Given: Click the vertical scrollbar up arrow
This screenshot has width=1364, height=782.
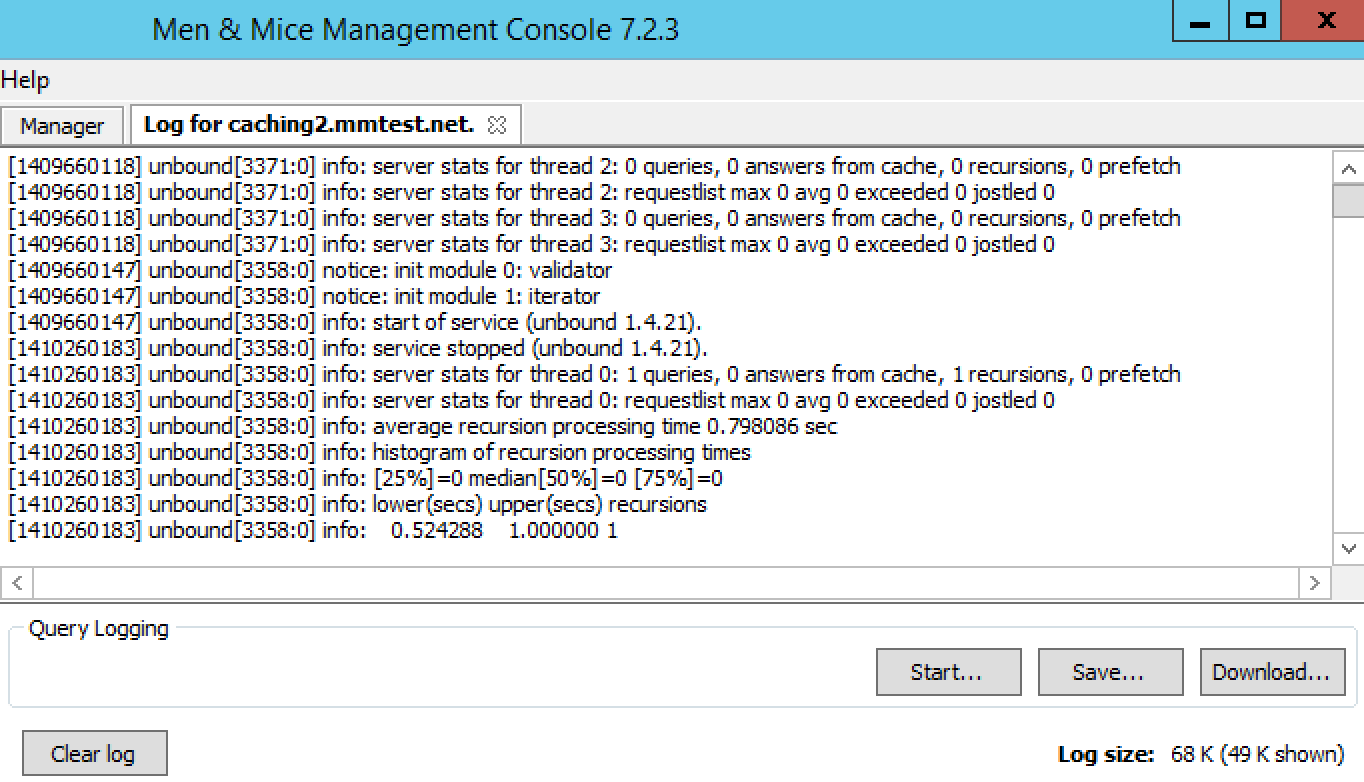Looking at the screenshot, I should [x=1348, y=169].
